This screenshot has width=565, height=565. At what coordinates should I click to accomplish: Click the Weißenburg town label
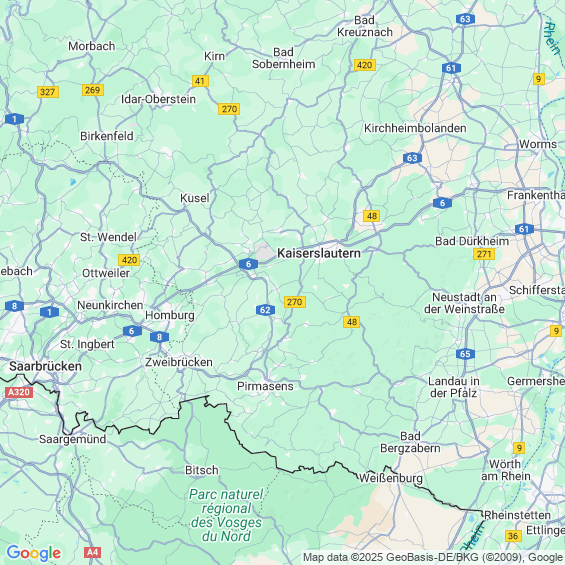391,478
